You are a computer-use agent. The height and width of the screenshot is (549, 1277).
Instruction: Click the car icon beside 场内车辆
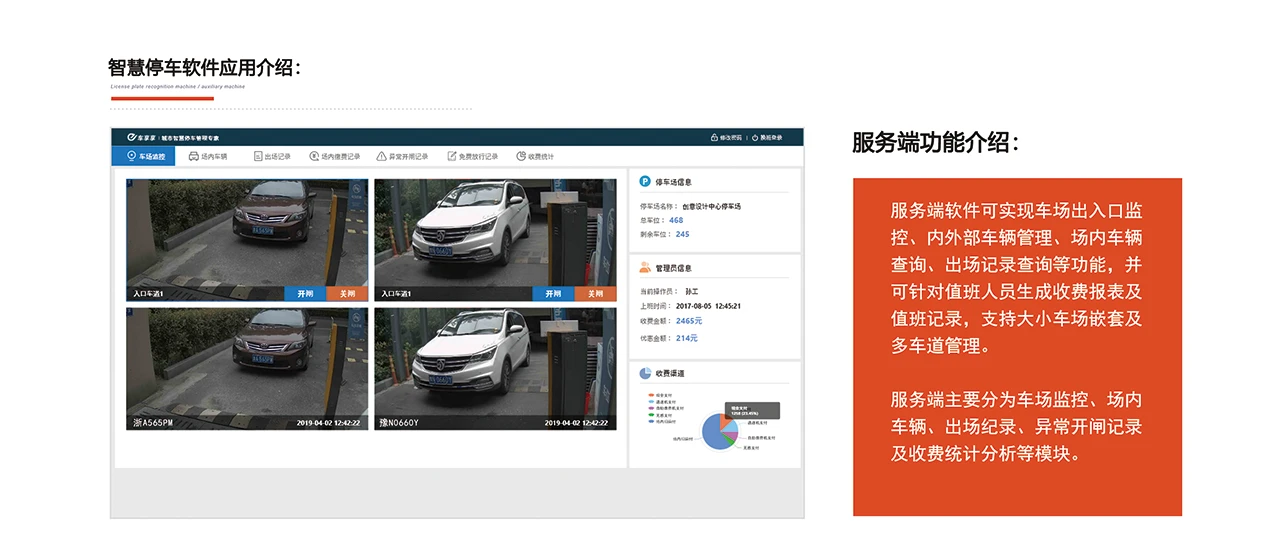193,156
